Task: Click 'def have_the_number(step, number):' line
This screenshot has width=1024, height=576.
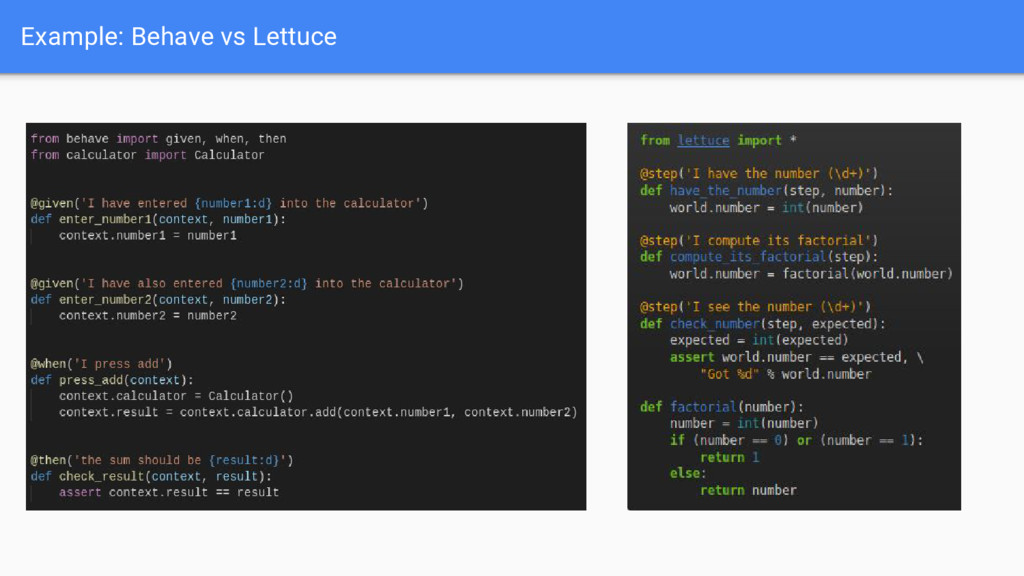Action: 767,191
